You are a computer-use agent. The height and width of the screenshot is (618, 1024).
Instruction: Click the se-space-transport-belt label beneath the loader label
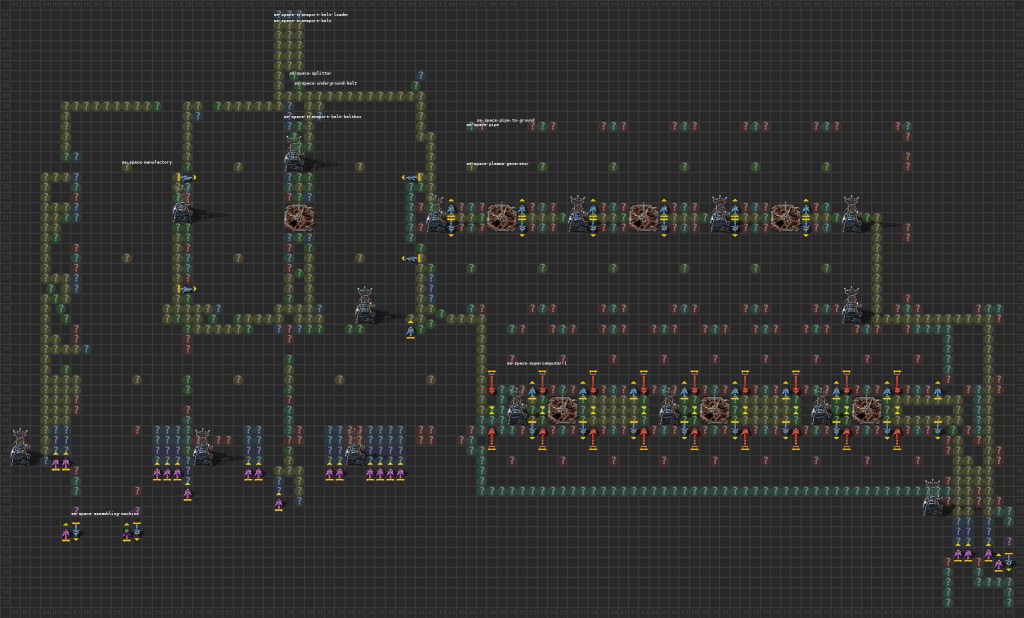coord(302,20)
